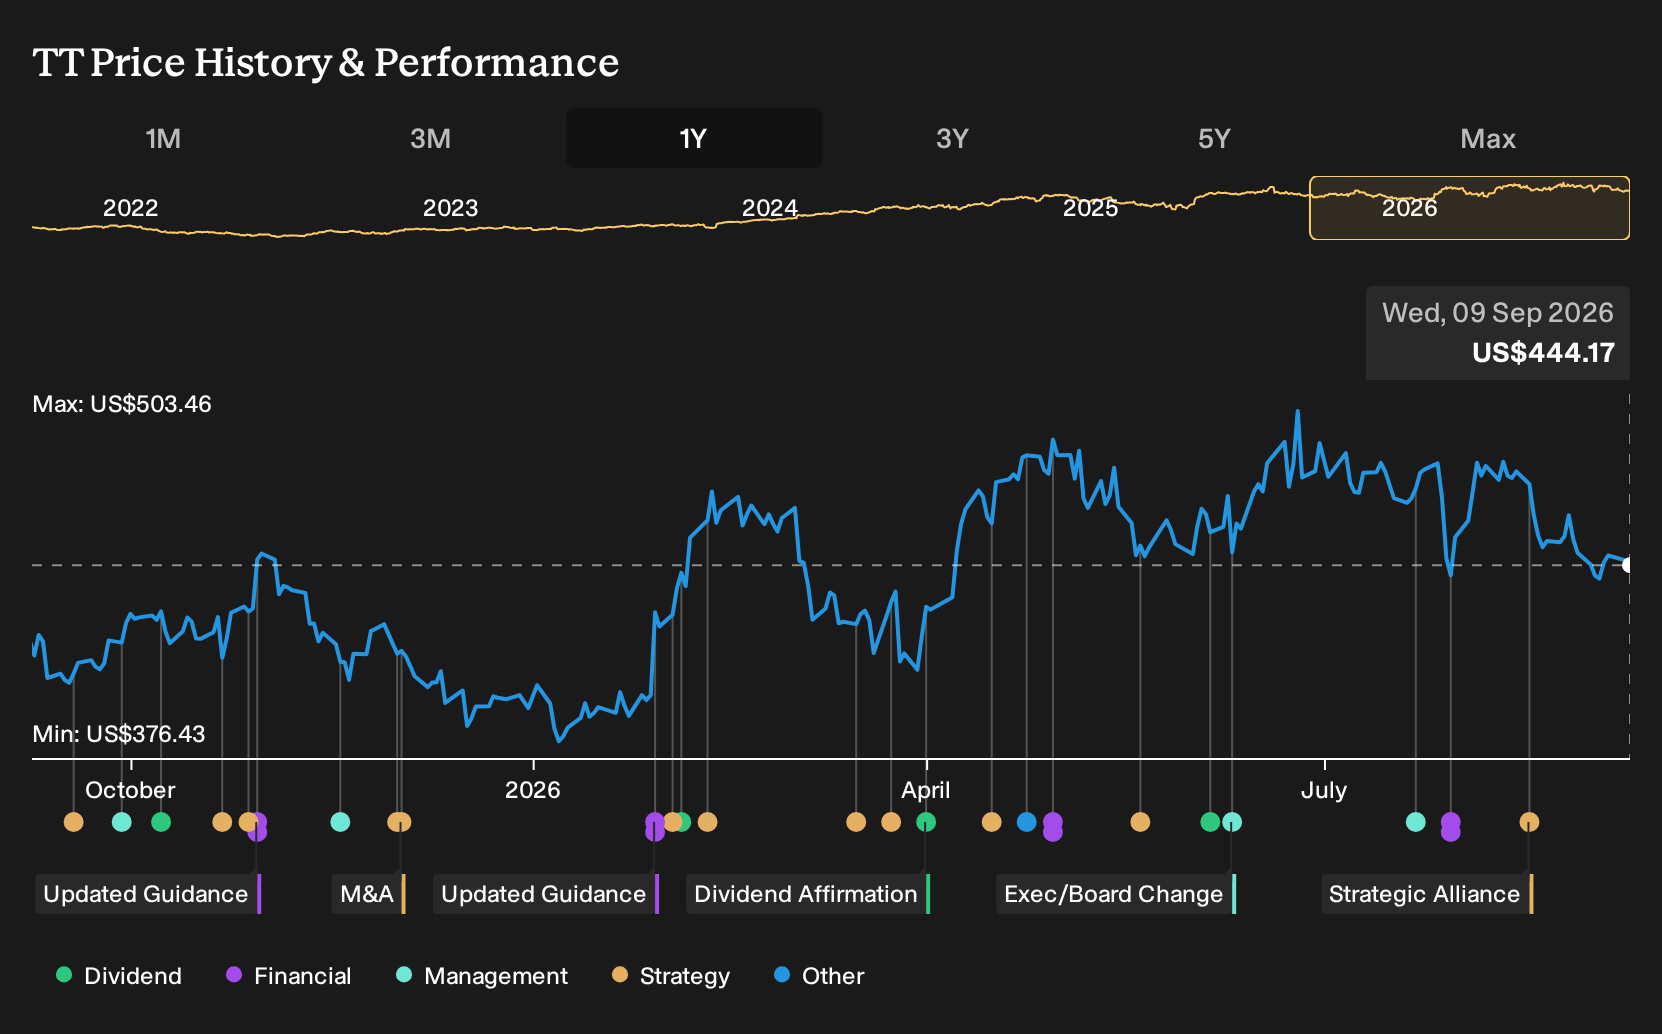This screenshot has width=1662, height=1034.
Task: Click the blue Other event marker after April
Action: (x=1026, y=822)
